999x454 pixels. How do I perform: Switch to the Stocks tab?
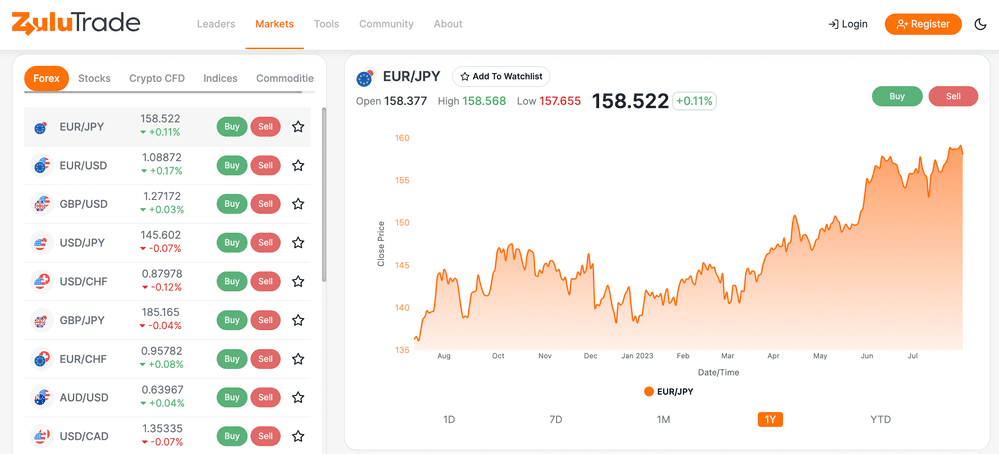click(x=94, y=78)
